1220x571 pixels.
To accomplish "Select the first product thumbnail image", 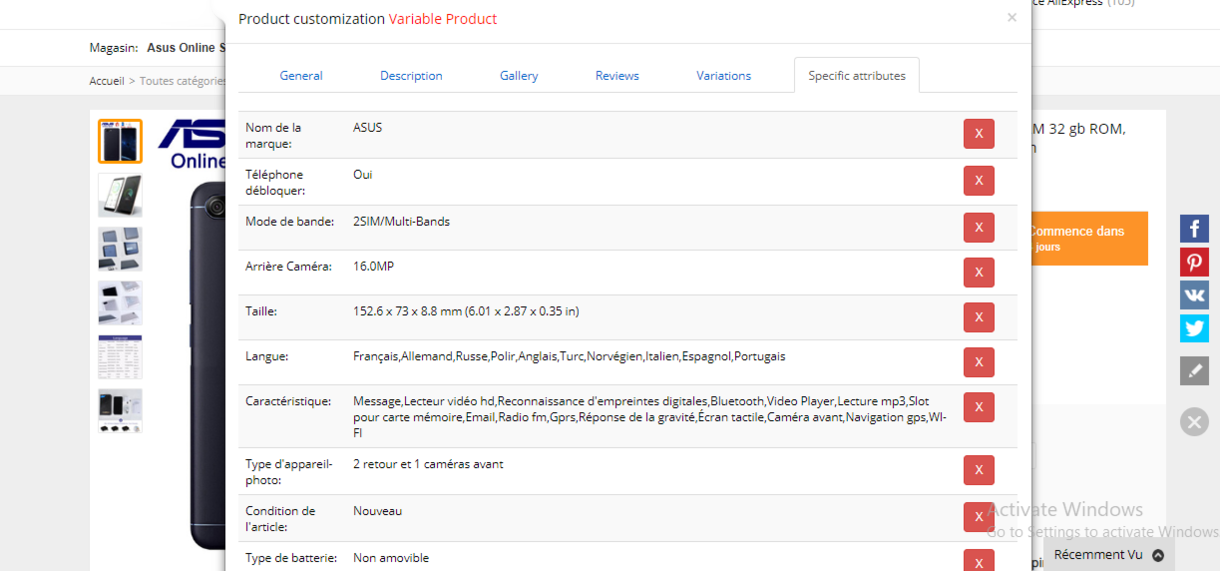I will click(x=120, y=141).
